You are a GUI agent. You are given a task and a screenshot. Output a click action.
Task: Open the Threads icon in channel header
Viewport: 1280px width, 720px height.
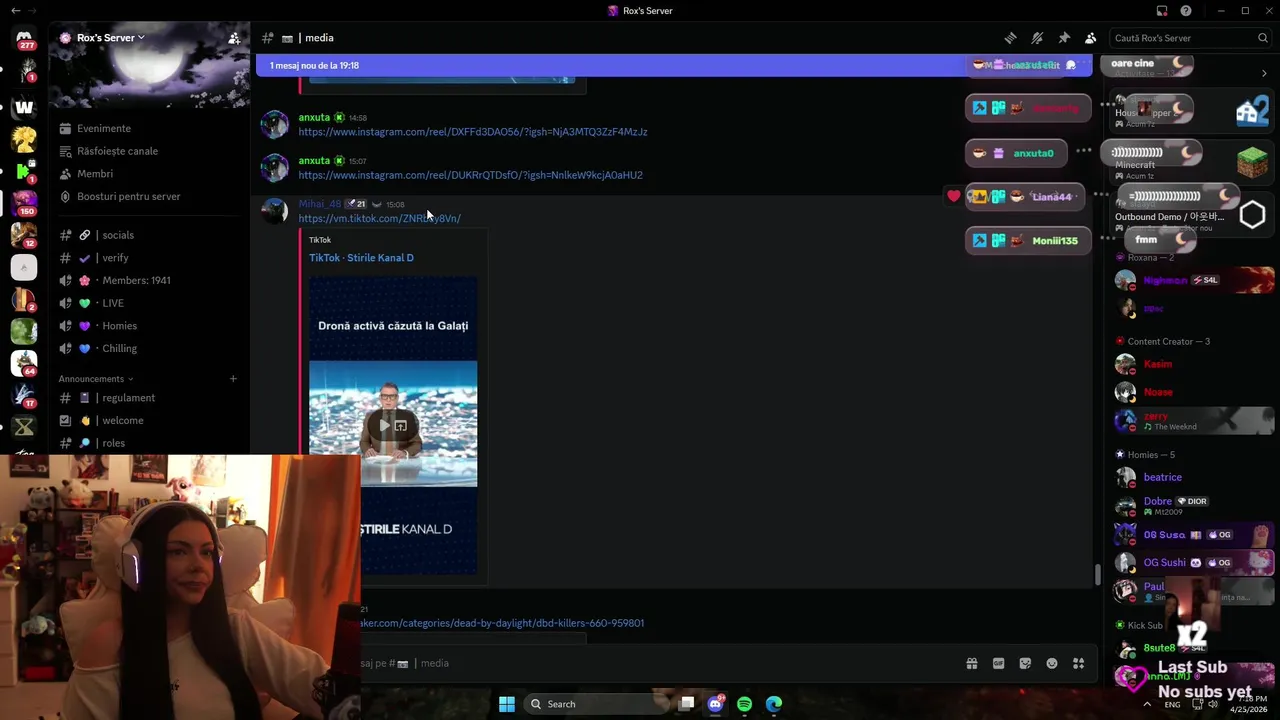click(x=1010, y=38)
